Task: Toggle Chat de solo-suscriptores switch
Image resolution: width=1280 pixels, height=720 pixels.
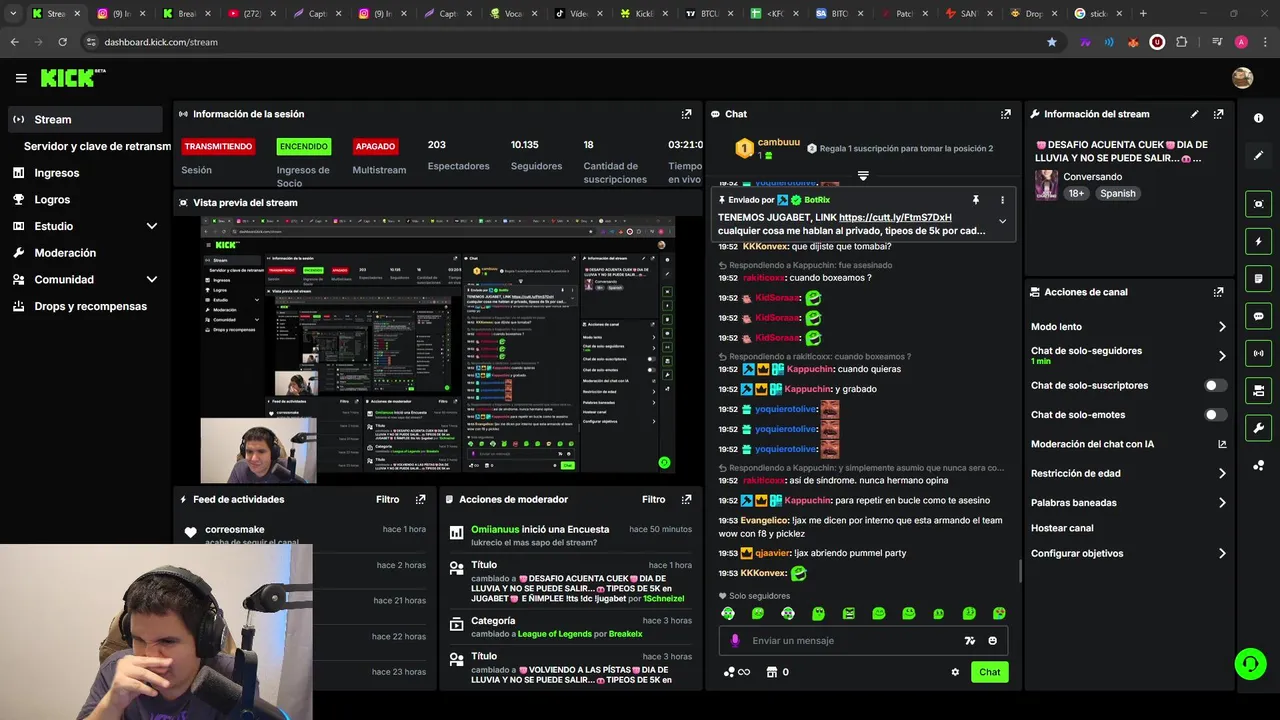Action: 1216,385
